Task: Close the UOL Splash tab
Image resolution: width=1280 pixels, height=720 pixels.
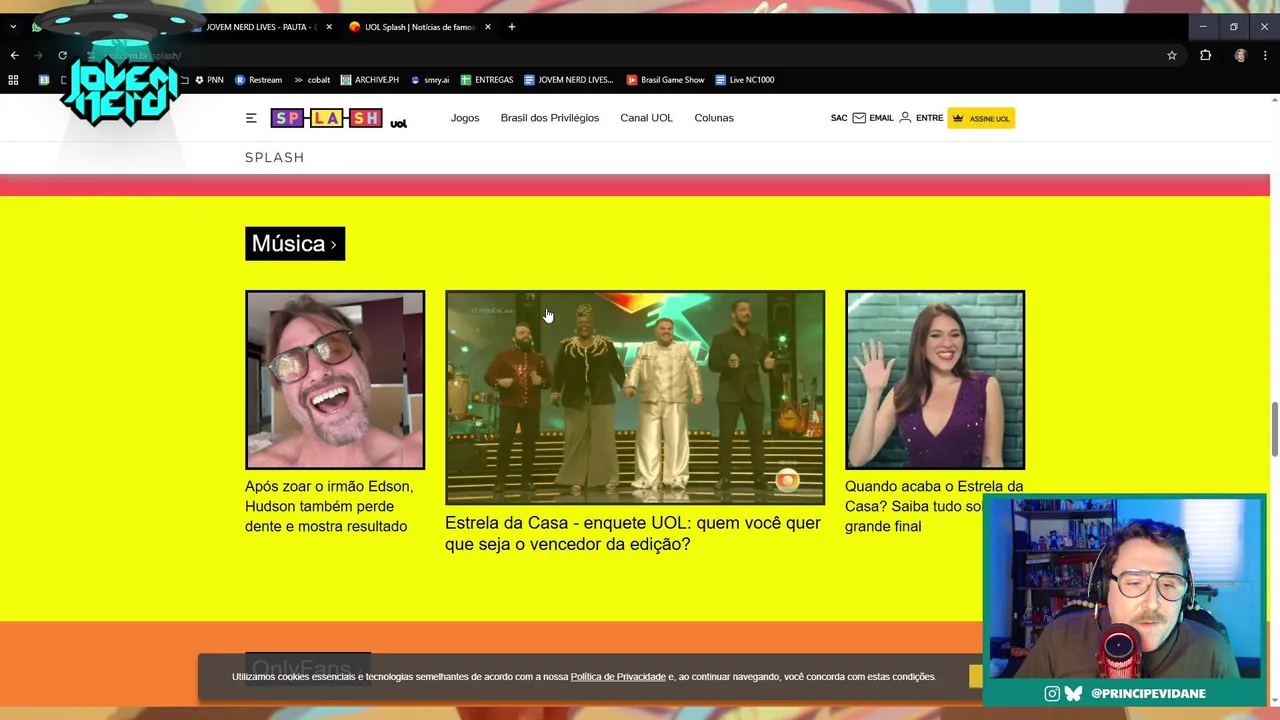Action: pyautogui.click(x=488, y=27)
